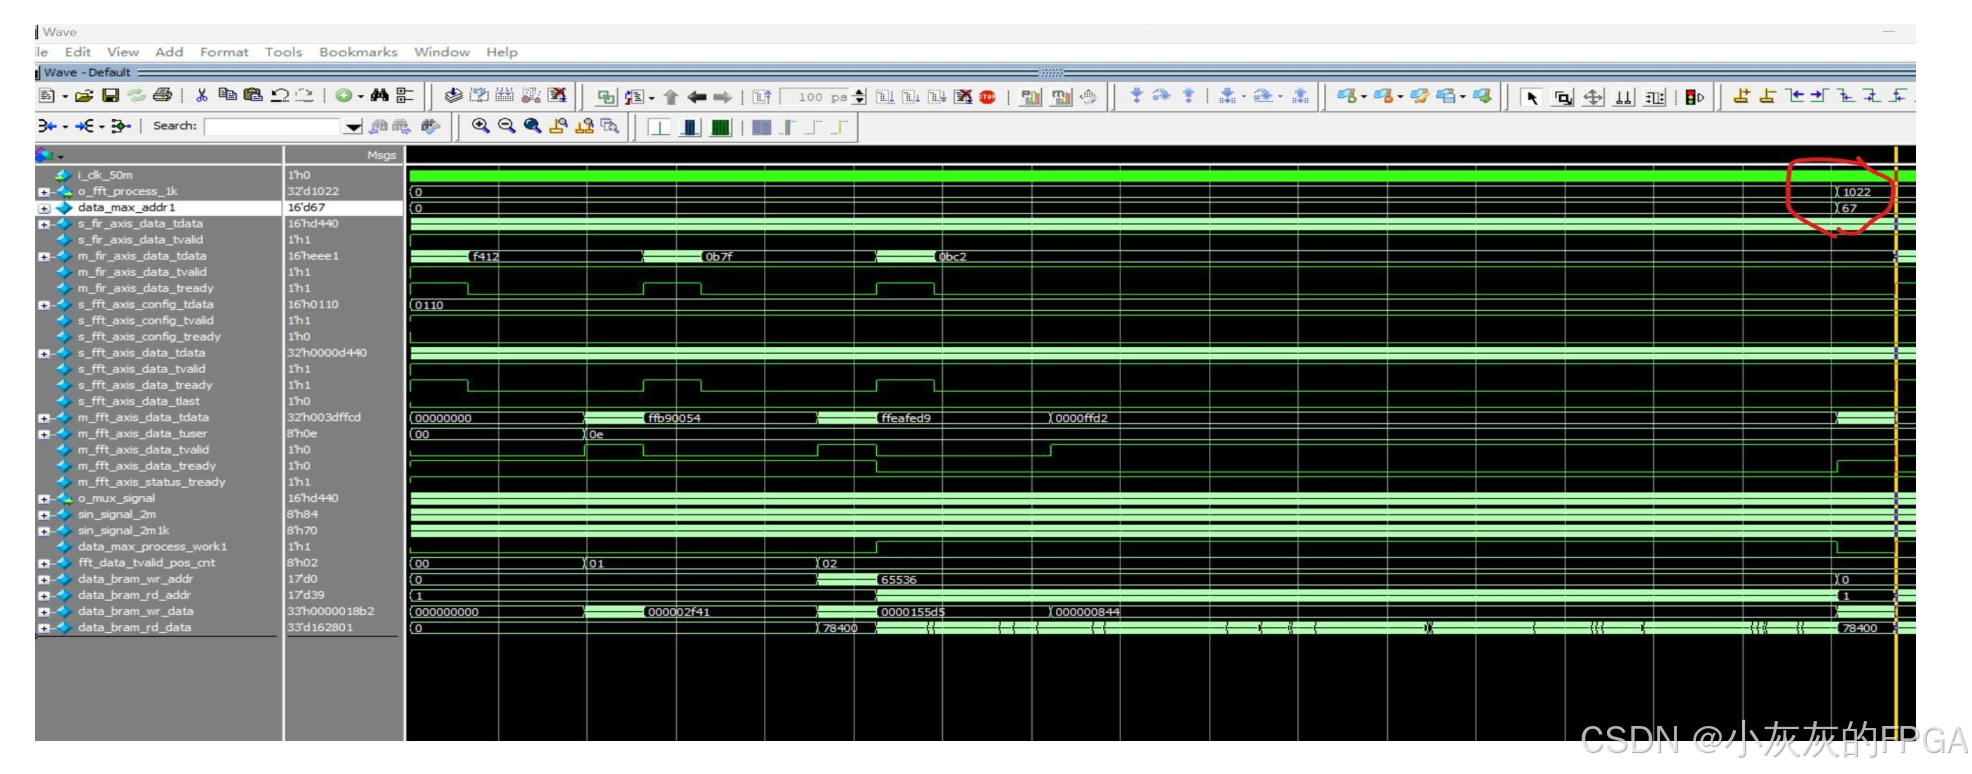This screenshot has width=1972, height=774.
Task: Toggle the solid green wave format button
Action: (x=720, y=127)
